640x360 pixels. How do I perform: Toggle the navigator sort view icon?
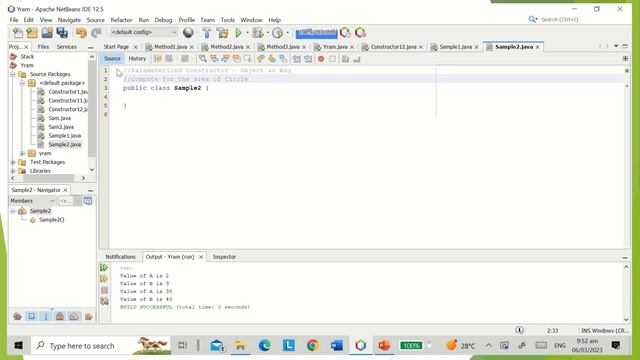(x=88, y=201)
